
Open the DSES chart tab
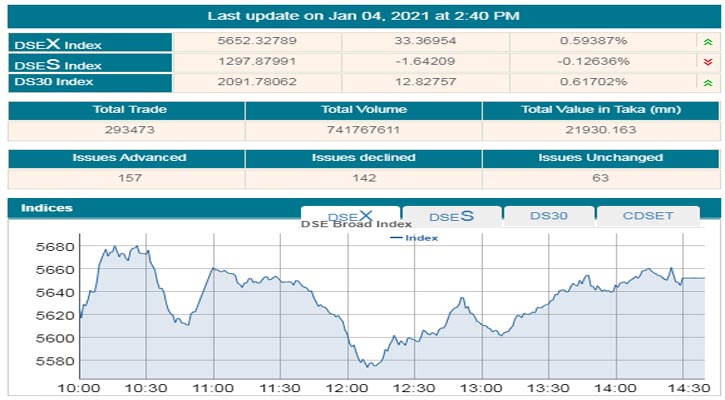pyautogui.click(x=451, y=216)
